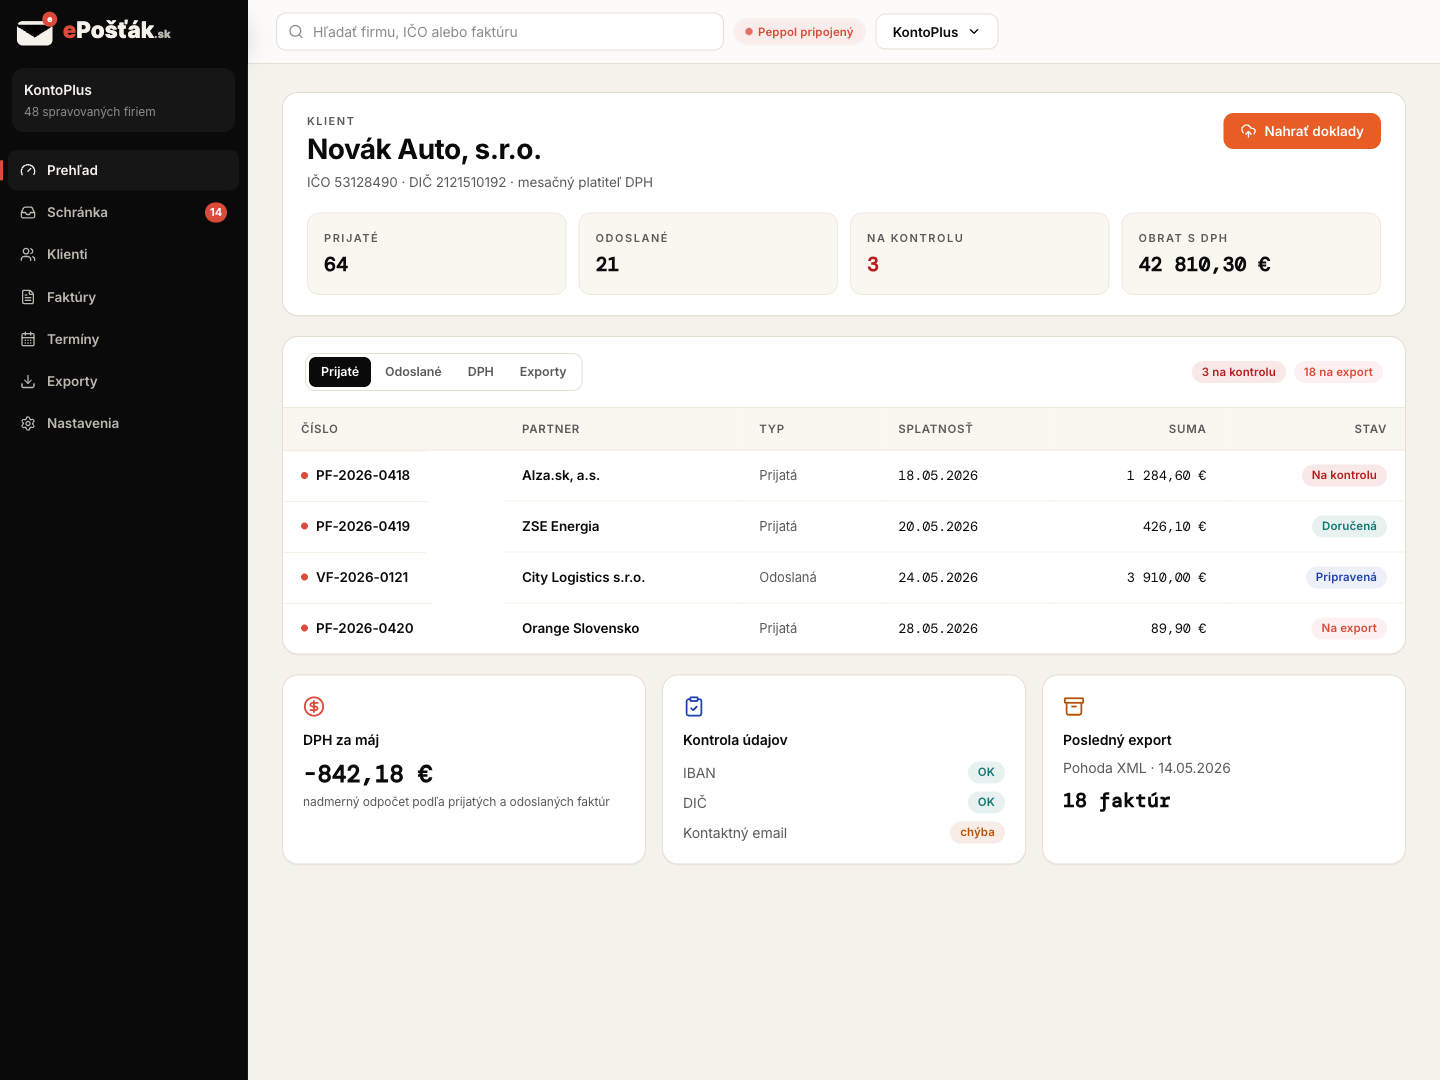Click the 18 faktúr export count
The image size is (1440, 1080).
(1116, 800)
